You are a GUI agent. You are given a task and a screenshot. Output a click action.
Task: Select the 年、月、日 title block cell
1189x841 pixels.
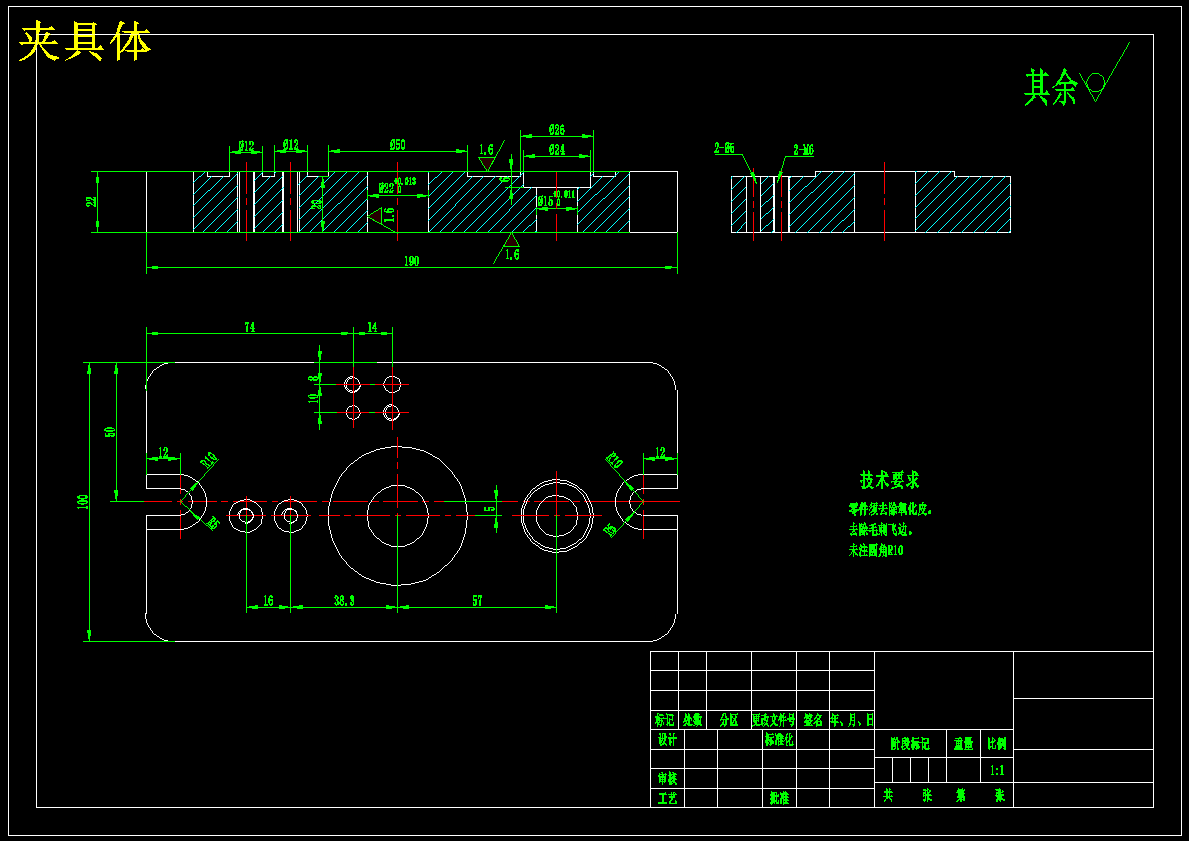click(852, 720)
